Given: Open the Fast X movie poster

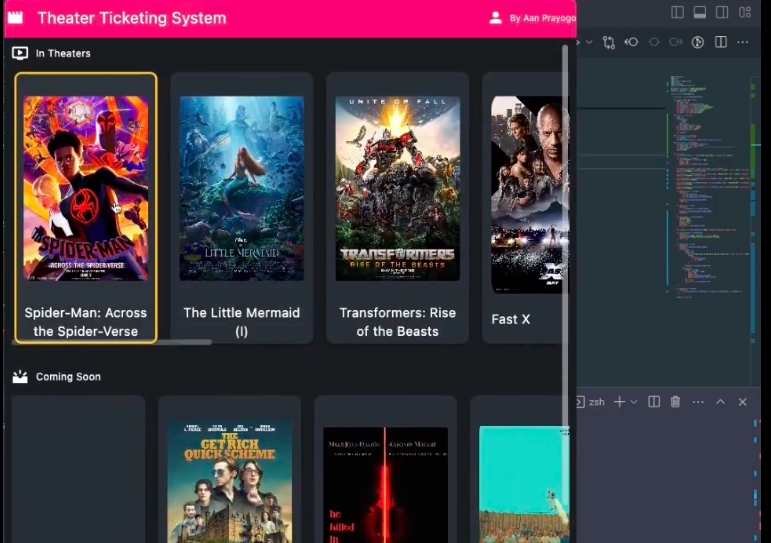Looking at the screenshot, I should [x=530, y=194].
